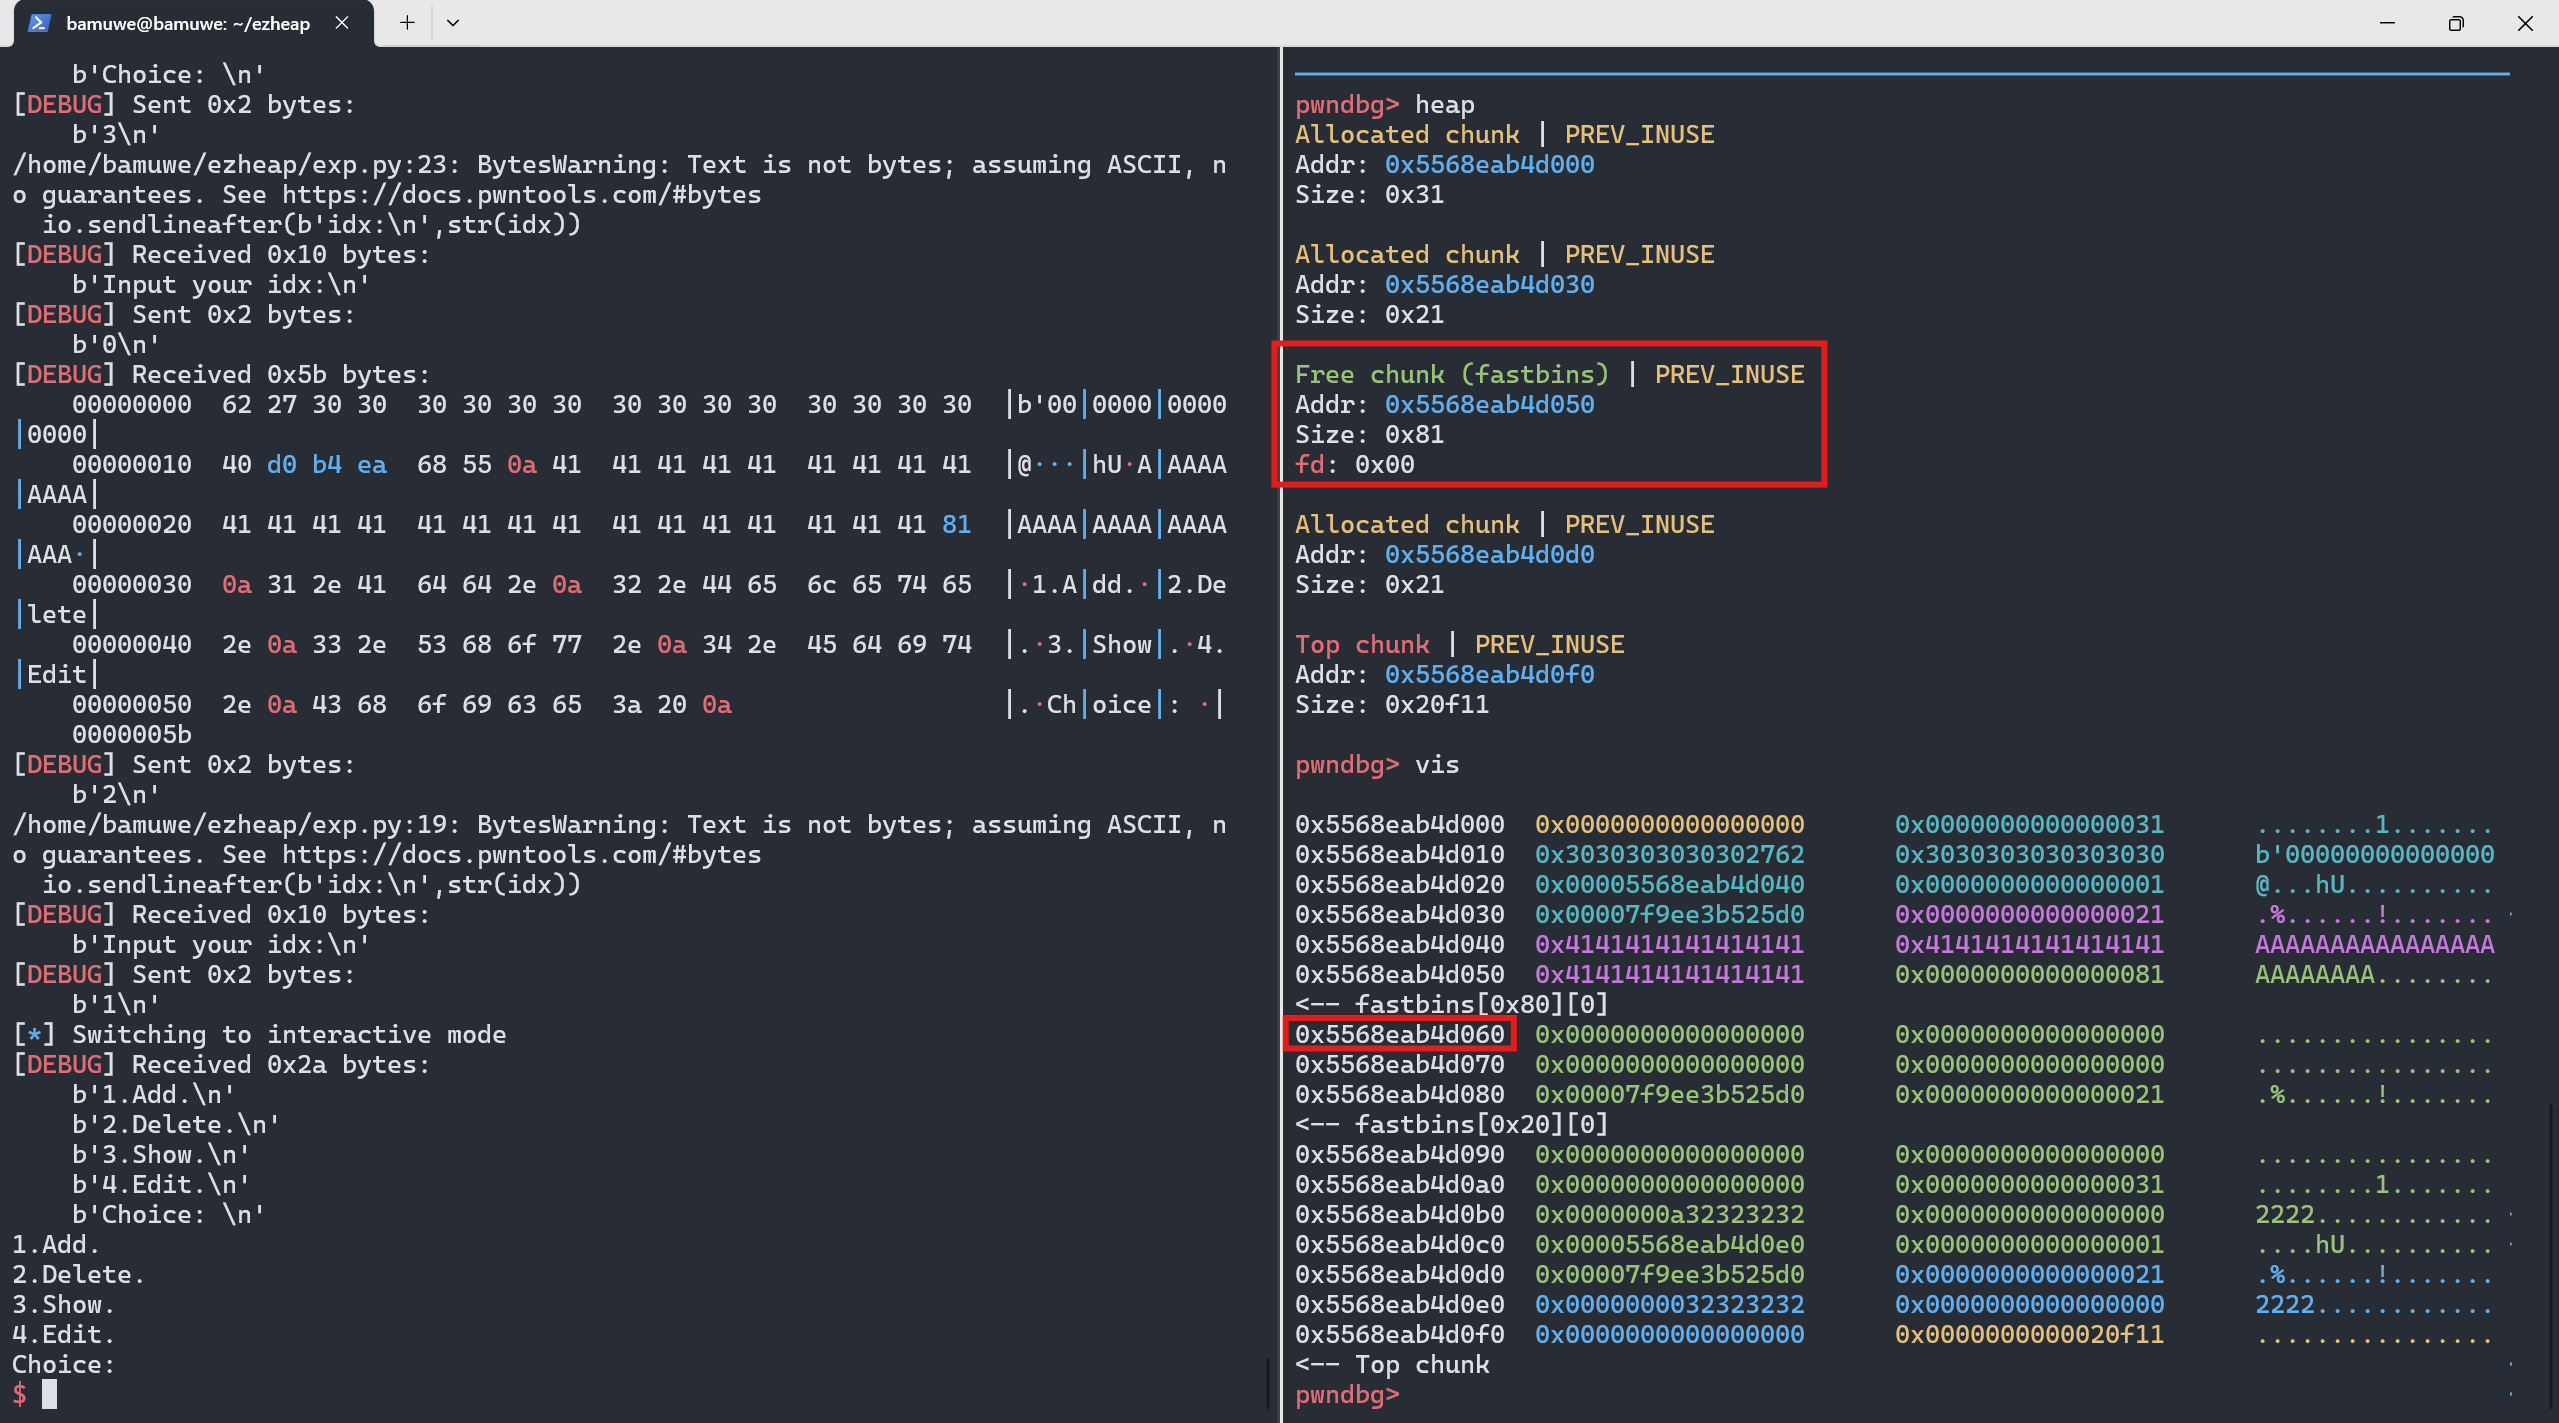Image resolution: width=2559 pixels, height=1423 pixels.
Task: Click the plain '3.Show.' menu line
Action: pos(64,1304)
